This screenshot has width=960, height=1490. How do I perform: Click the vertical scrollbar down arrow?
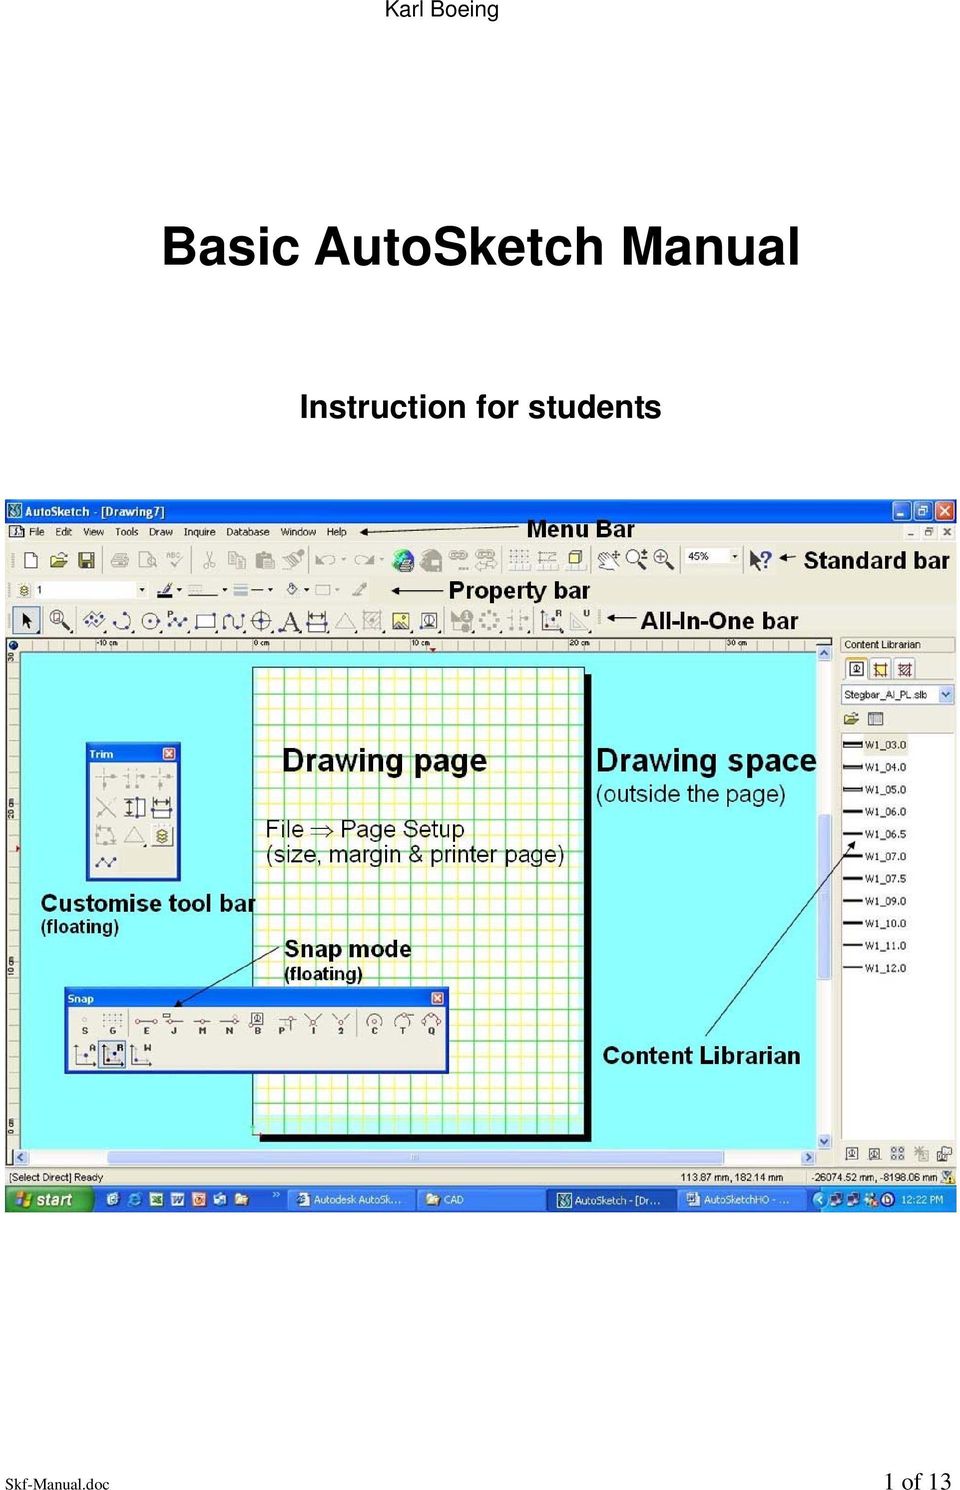coord(824,1141)
